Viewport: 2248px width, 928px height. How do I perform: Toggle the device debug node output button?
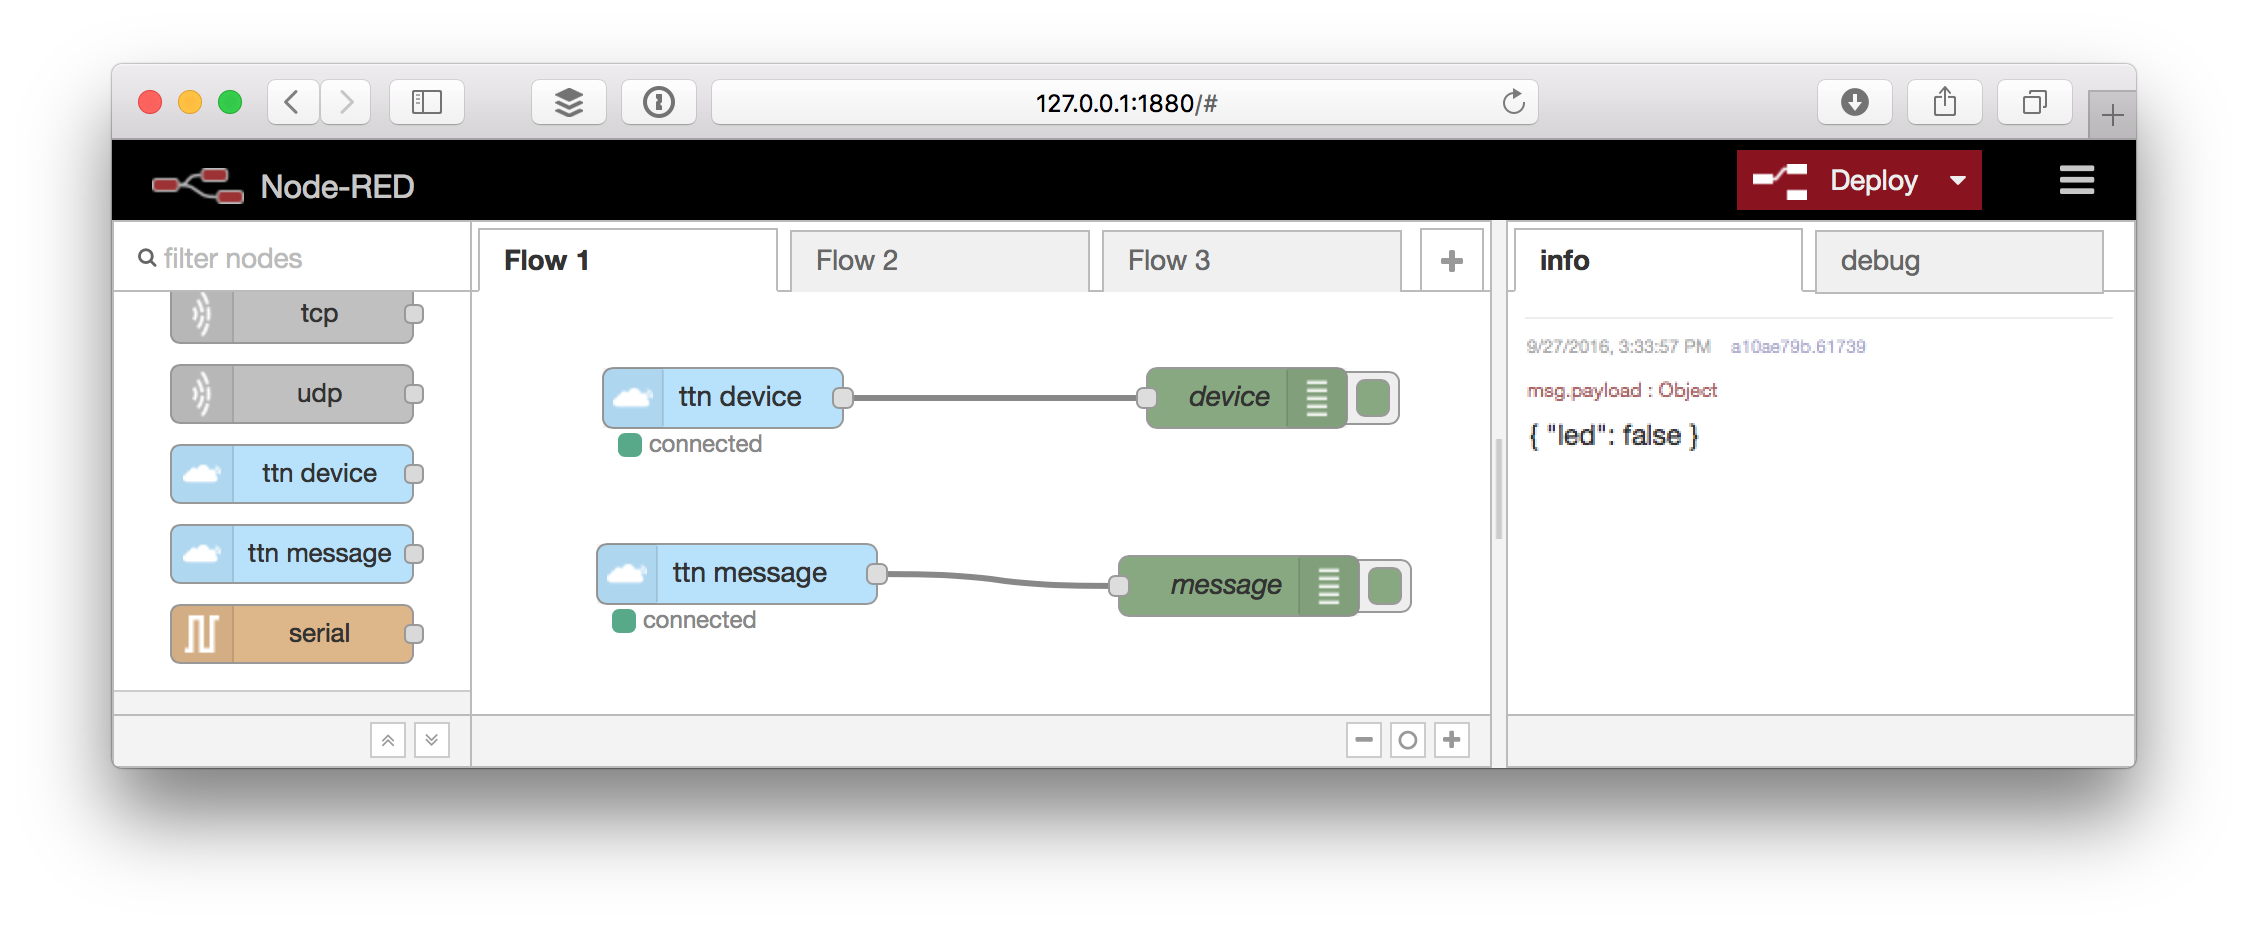pos(1373,398)
